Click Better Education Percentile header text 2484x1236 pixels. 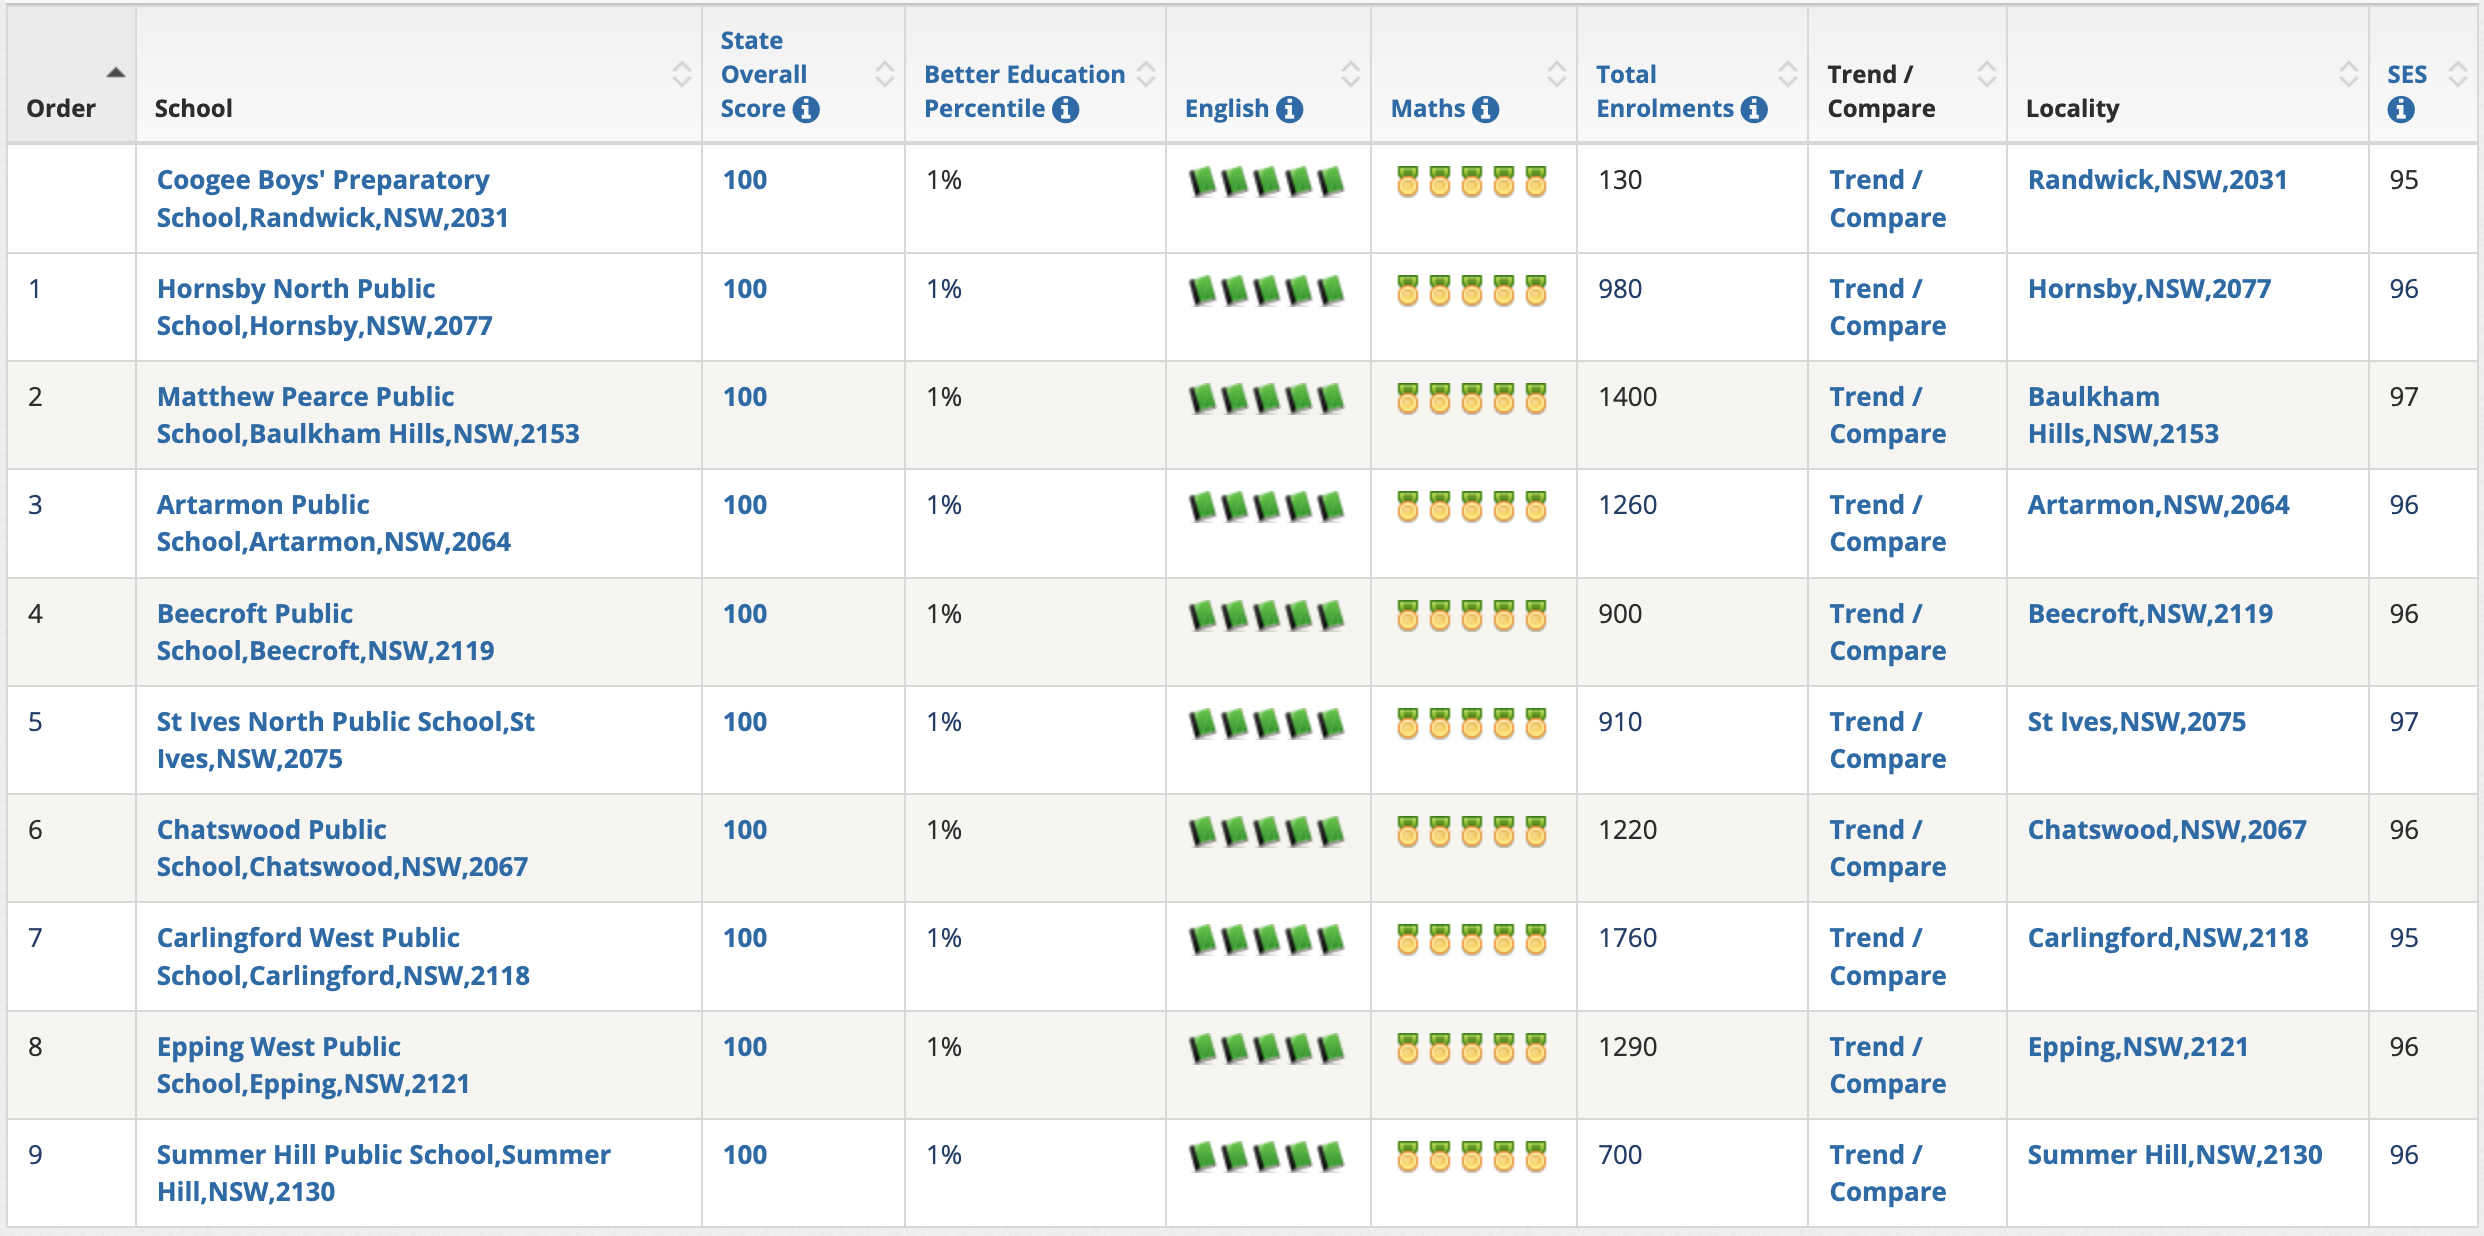click(1023, 75)
